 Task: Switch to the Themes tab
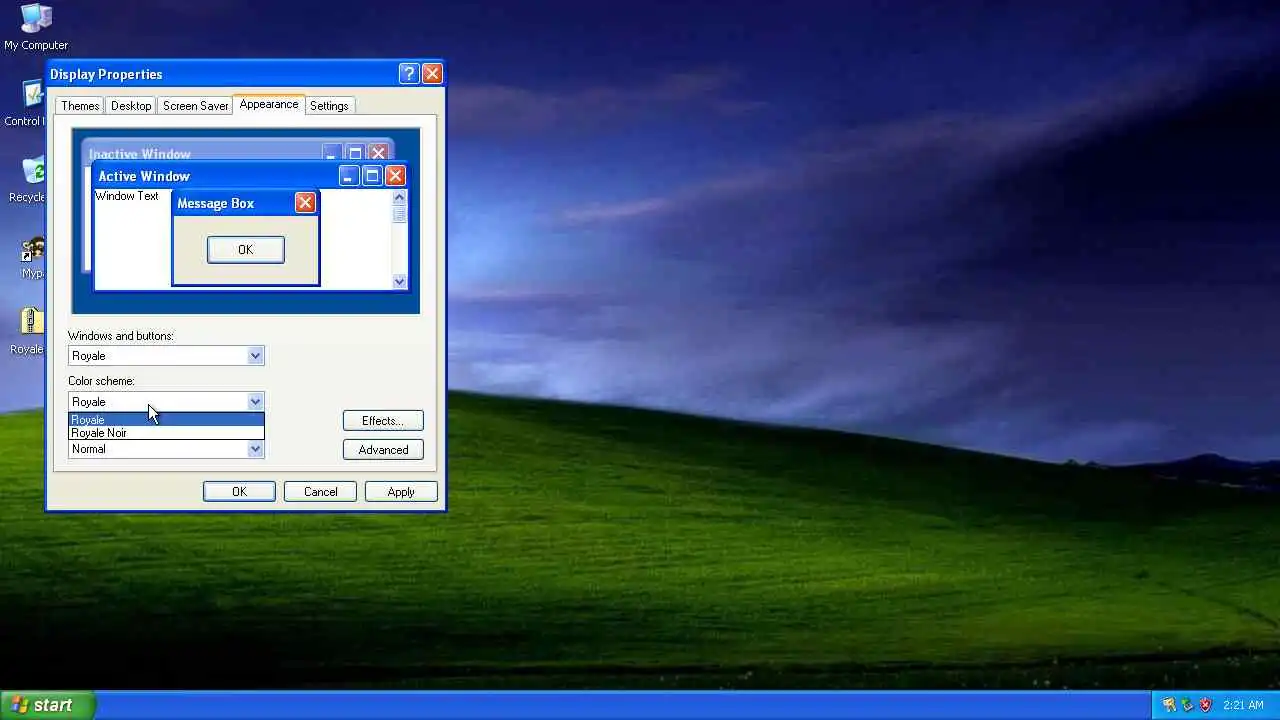point(80,106)
